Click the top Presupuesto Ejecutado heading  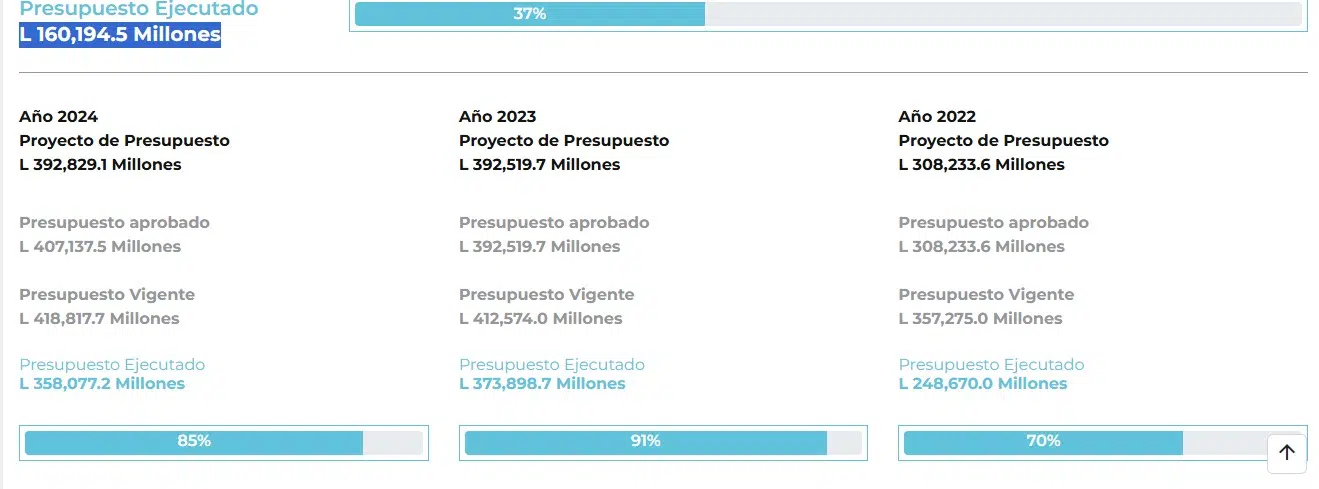tap(139, 9)
